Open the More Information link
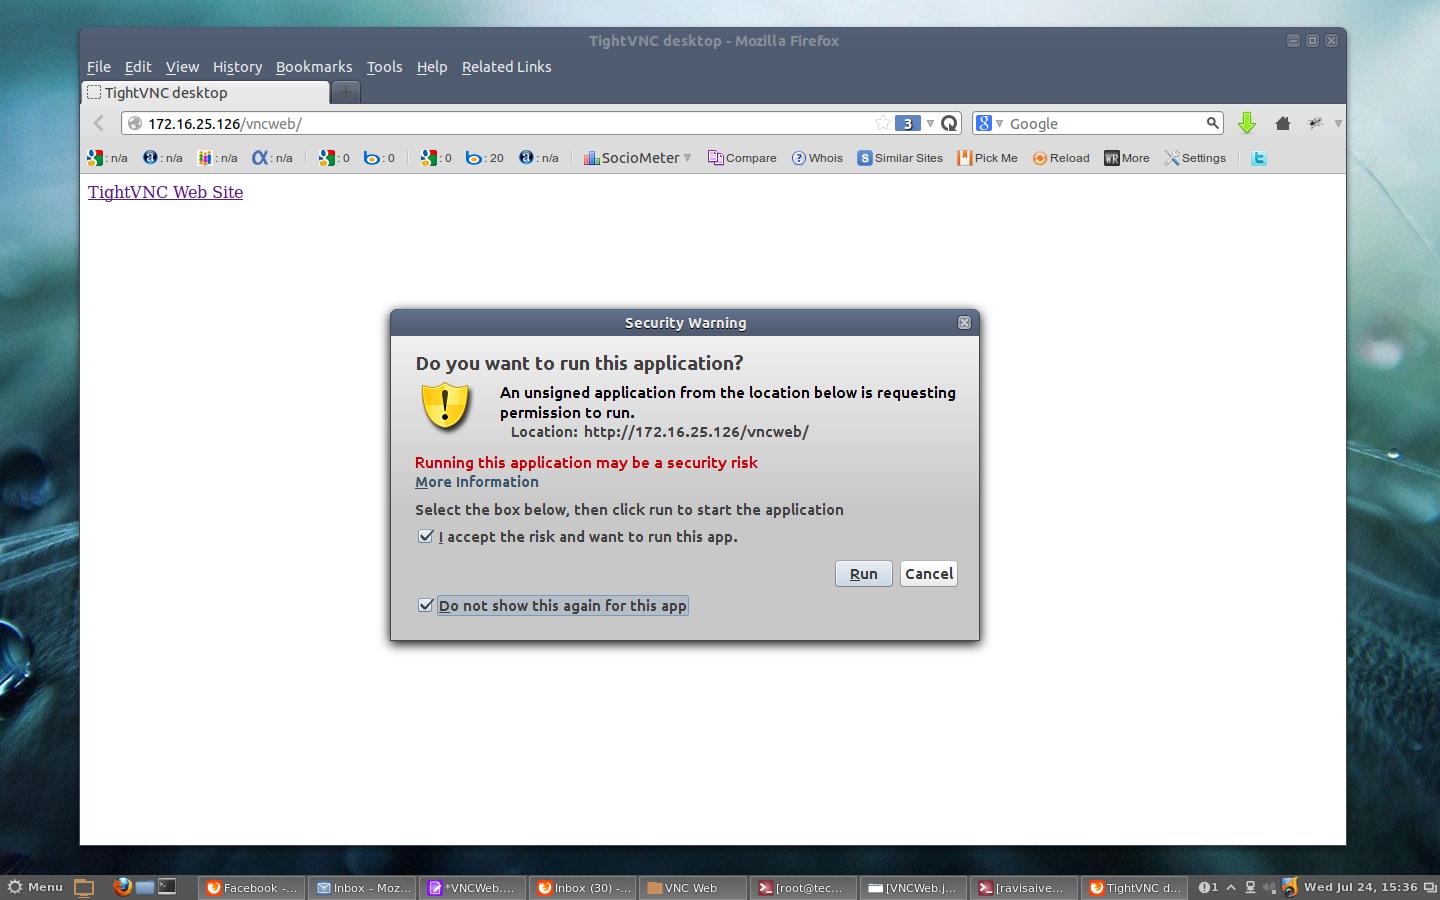 (477, 482)
